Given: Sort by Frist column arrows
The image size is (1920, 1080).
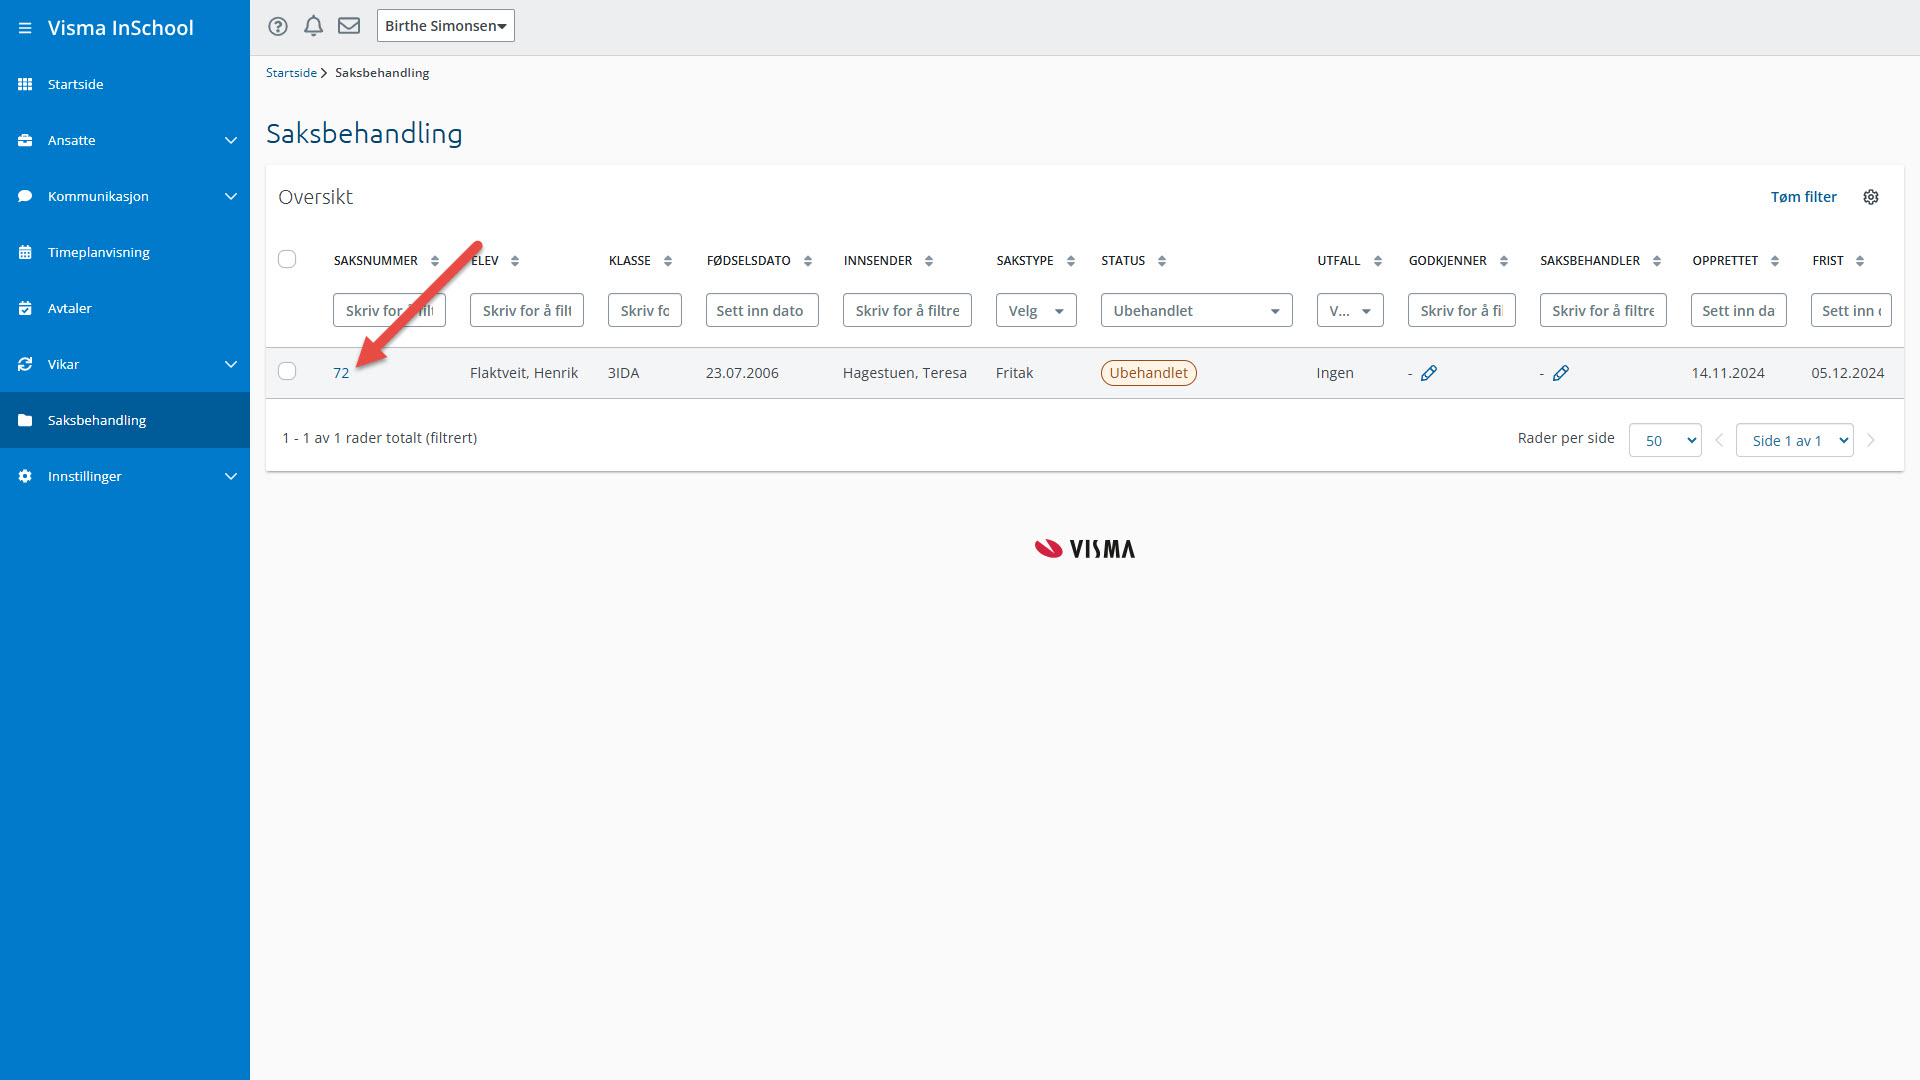Looking at the screenshot, I should [x=1860, y=261].
